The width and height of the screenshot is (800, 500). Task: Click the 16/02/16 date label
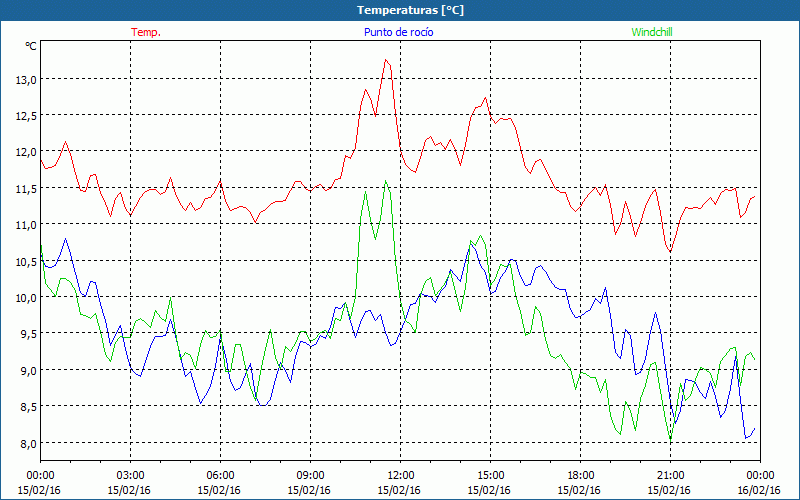[x=760, y=490]
